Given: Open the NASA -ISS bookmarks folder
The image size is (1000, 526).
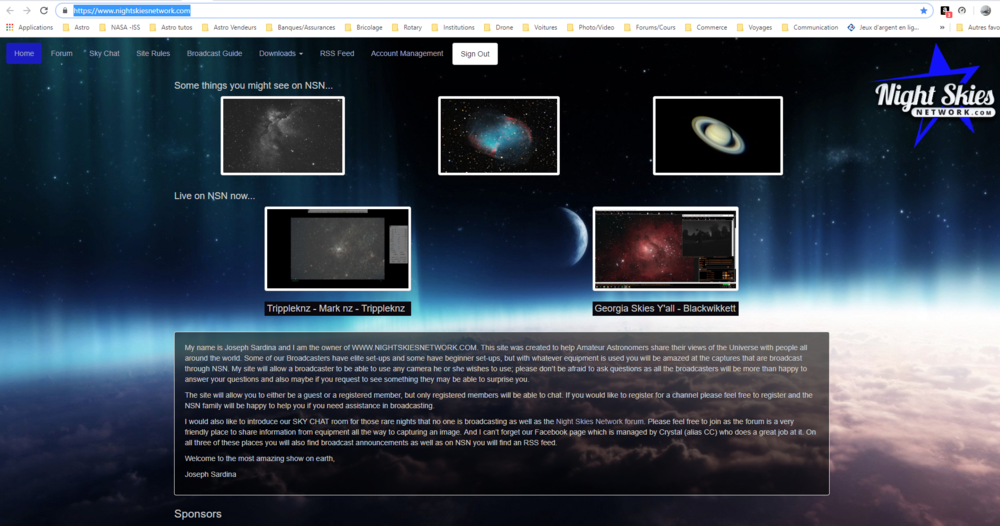Looking at the screenshot, I should (119, 27).
